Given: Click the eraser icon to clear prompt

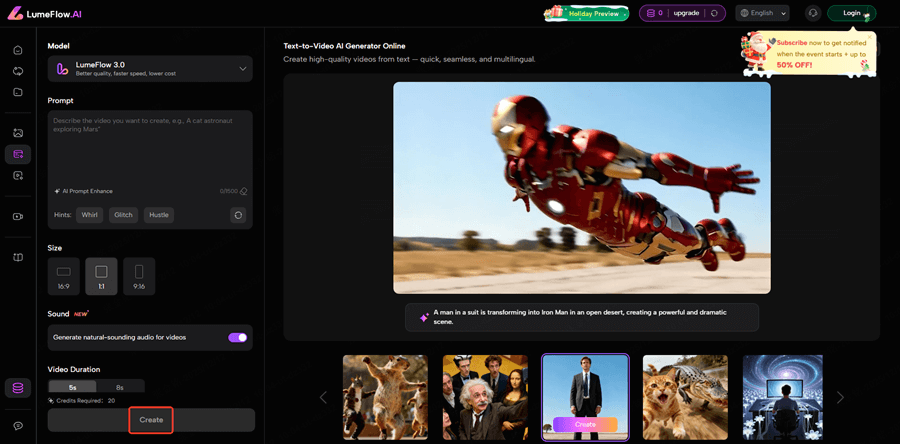Looking at the screenshot, I should (x=243, y=191).
